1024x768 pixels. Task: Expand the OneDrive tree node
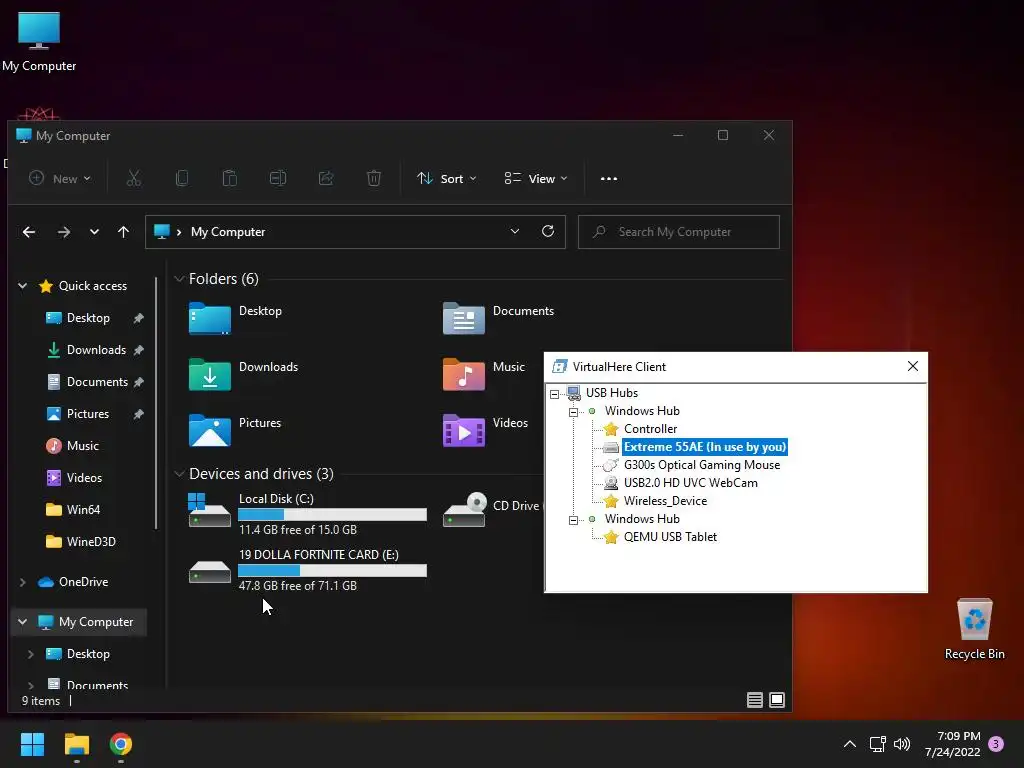(22, 582)
